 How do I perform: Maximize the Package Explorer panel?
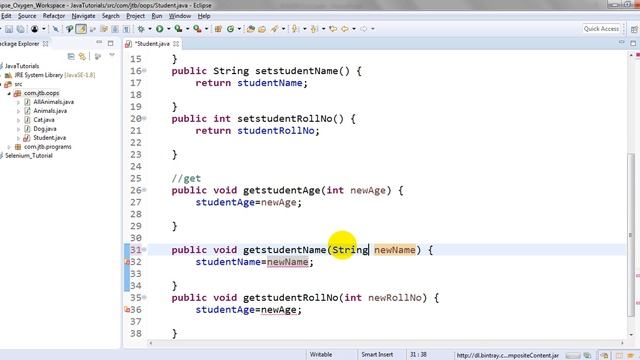[111, 43]
